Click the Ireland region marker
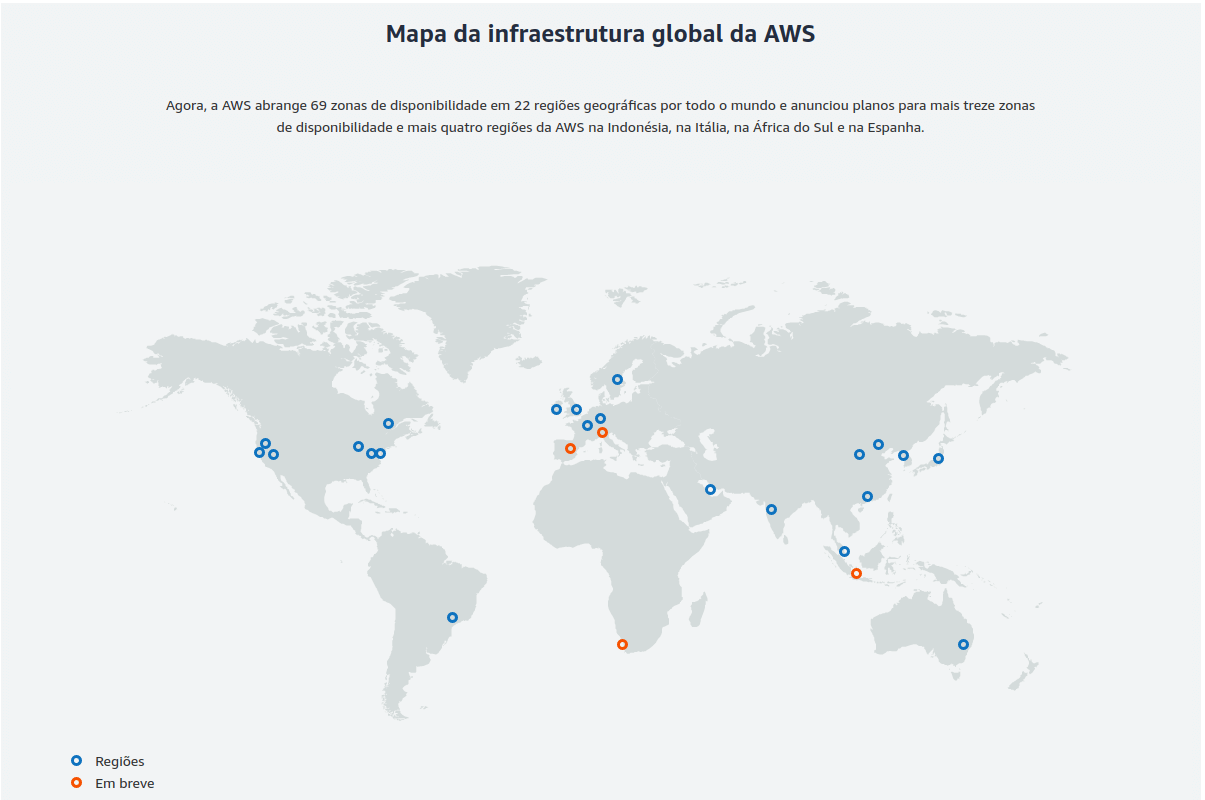This screenshot has height=800, width=1205. pos(556,409)
